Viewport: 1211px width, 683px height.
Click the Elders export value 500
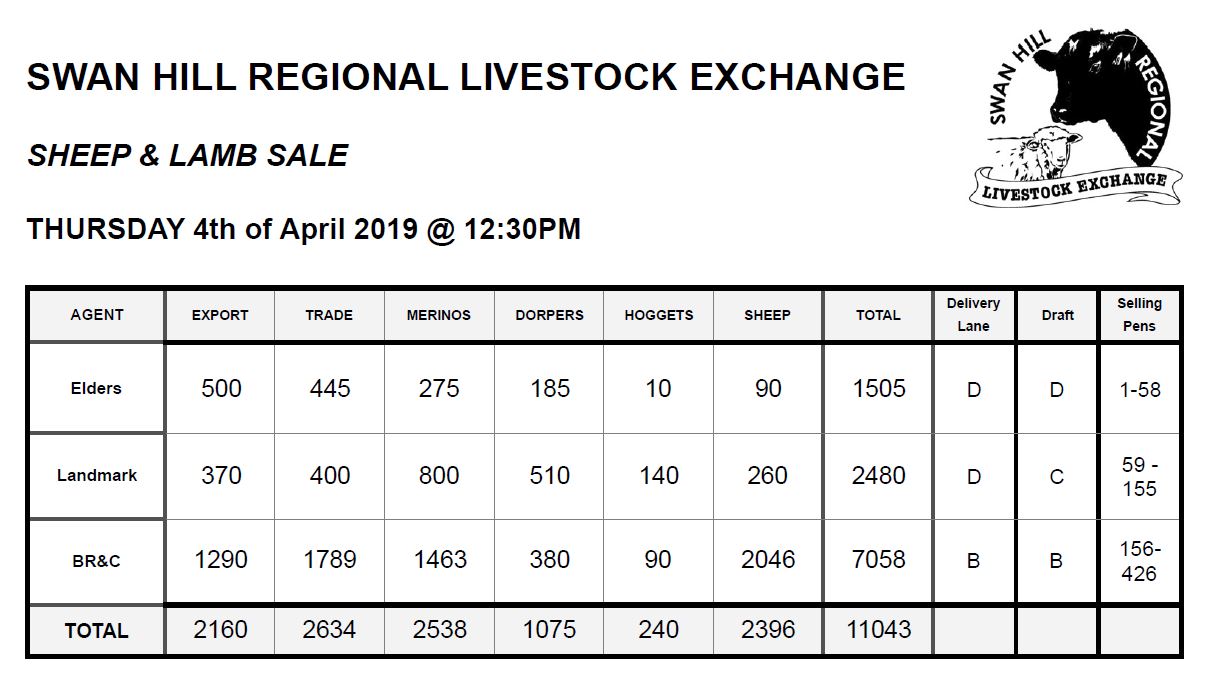tap(221, 388)
